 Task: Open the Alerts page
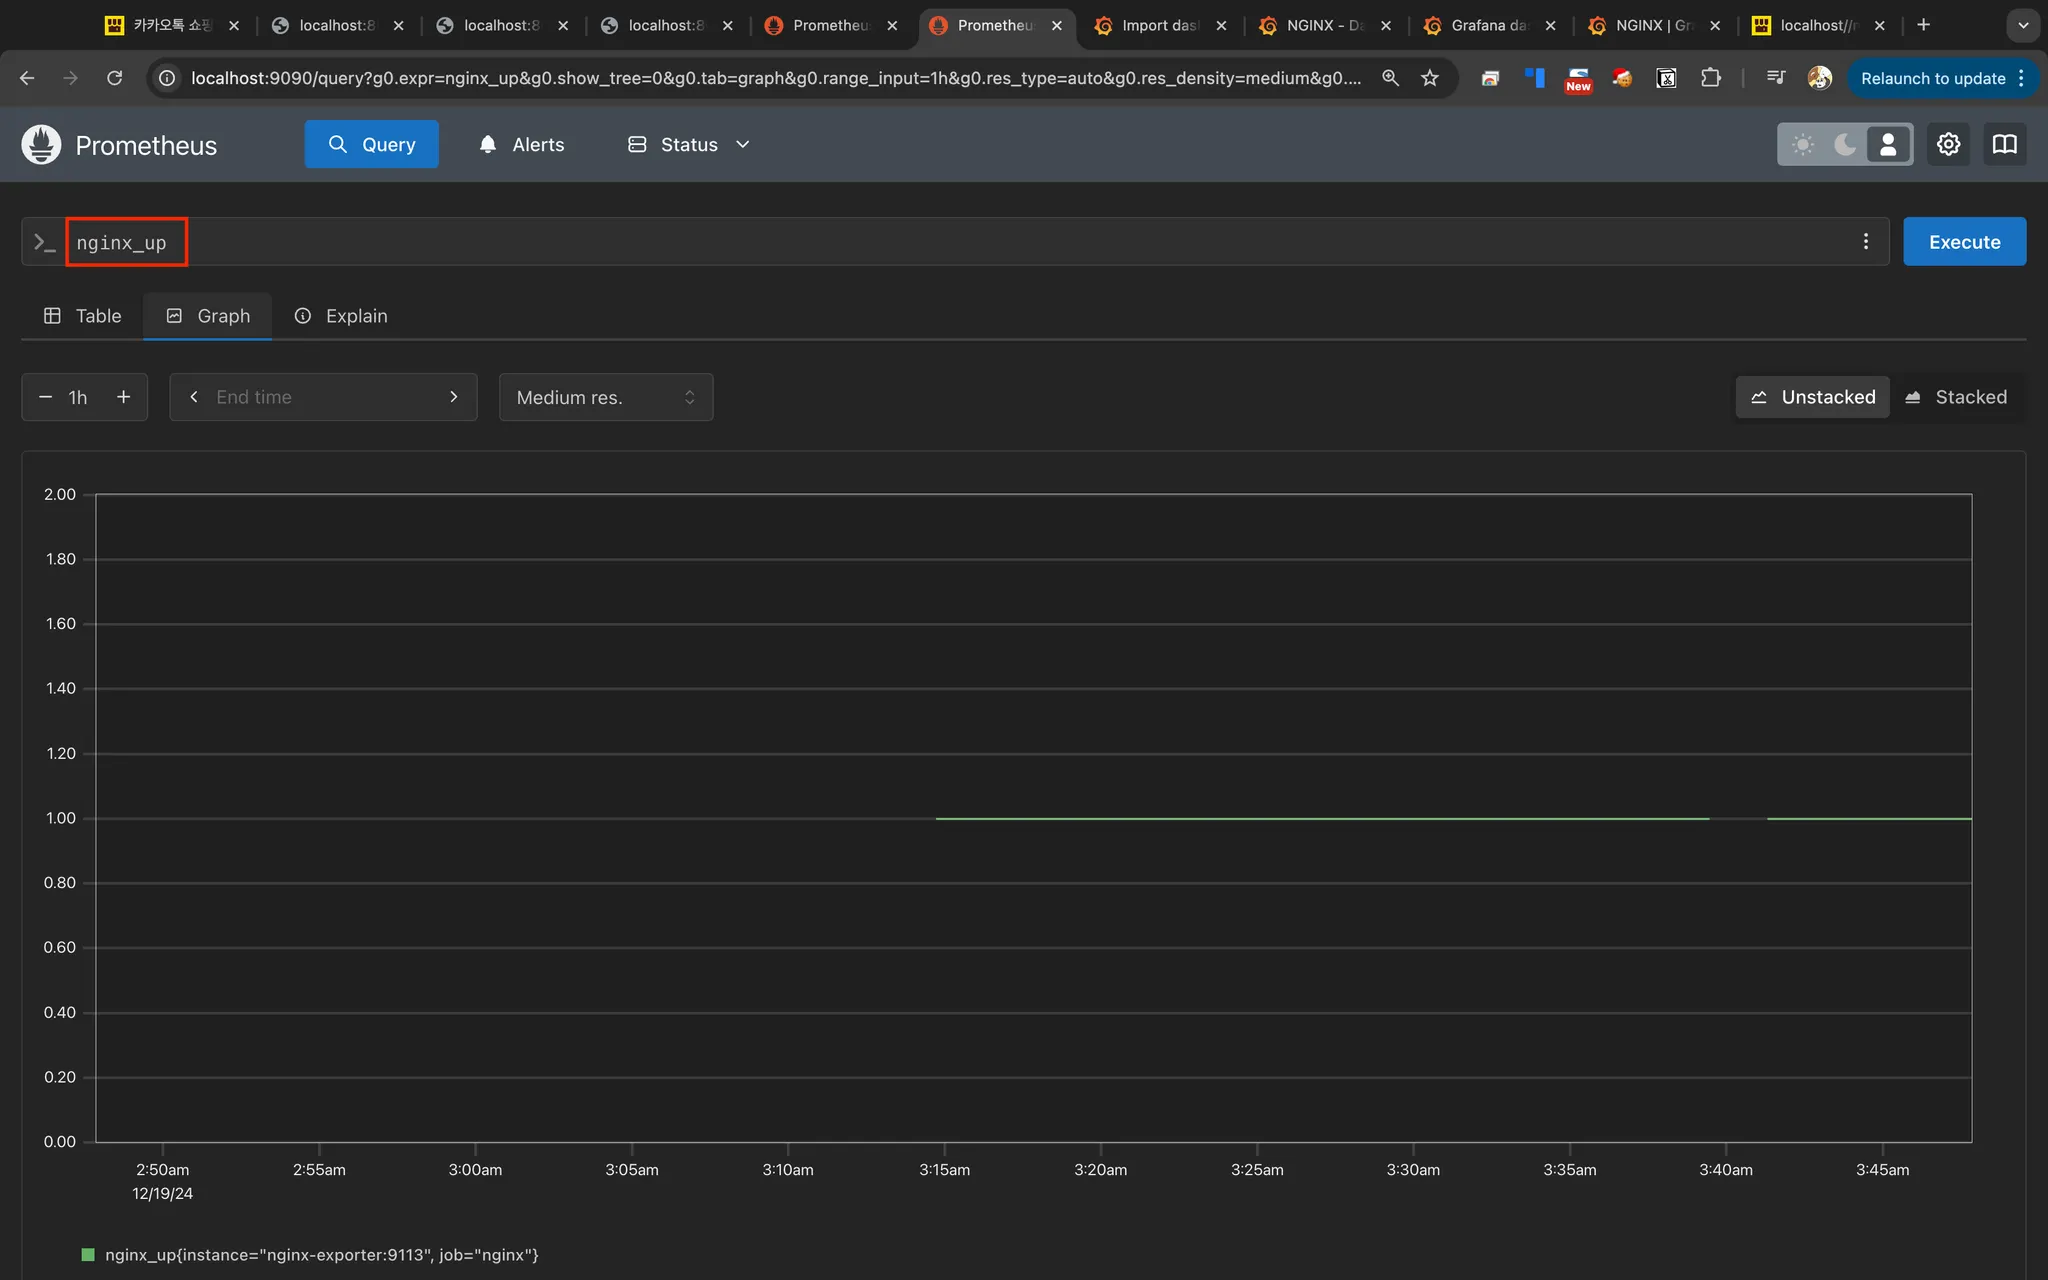pyautogui.click(x=521, y=144)
